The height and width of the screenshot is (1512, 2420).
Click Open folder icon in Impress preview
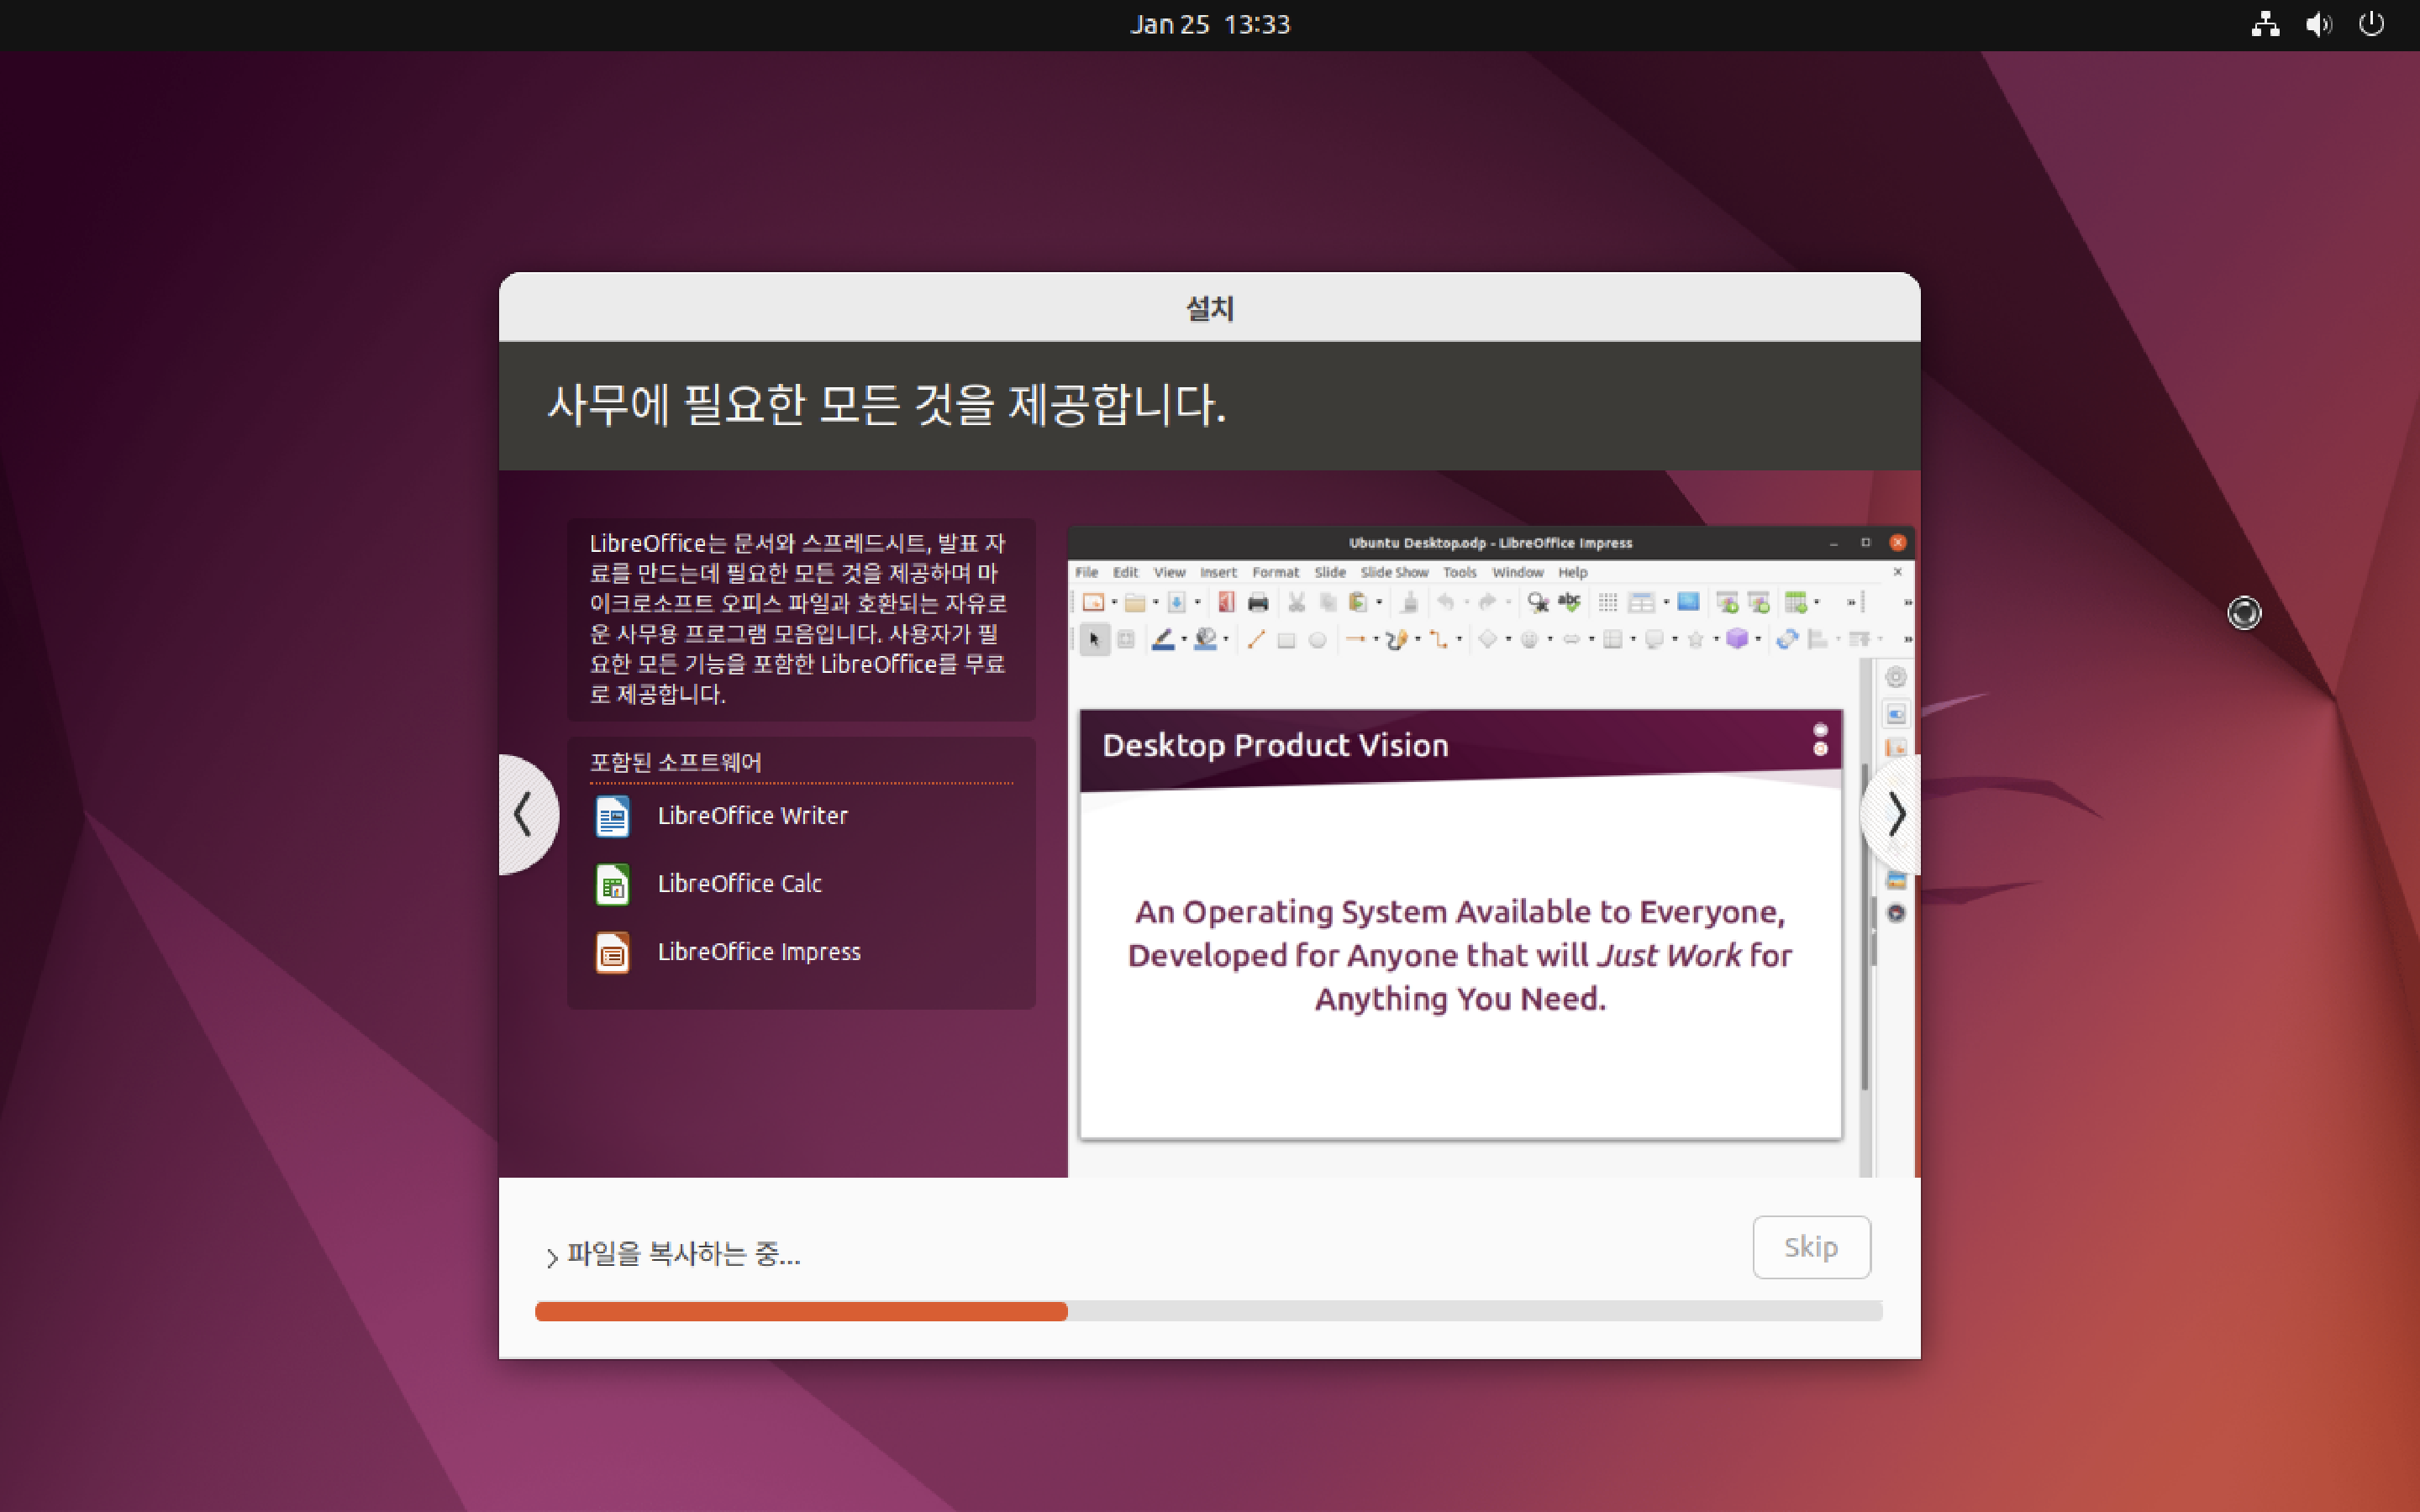(x=1135, y=602)
